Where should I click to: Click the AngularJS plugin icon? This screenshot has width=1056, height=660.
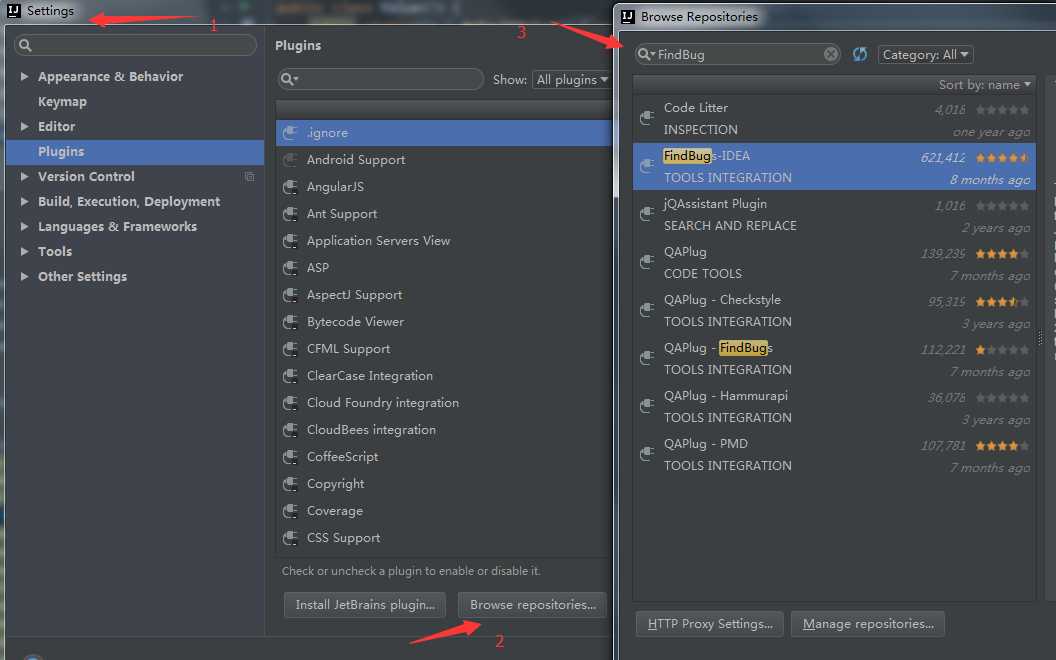click(290, 187)
